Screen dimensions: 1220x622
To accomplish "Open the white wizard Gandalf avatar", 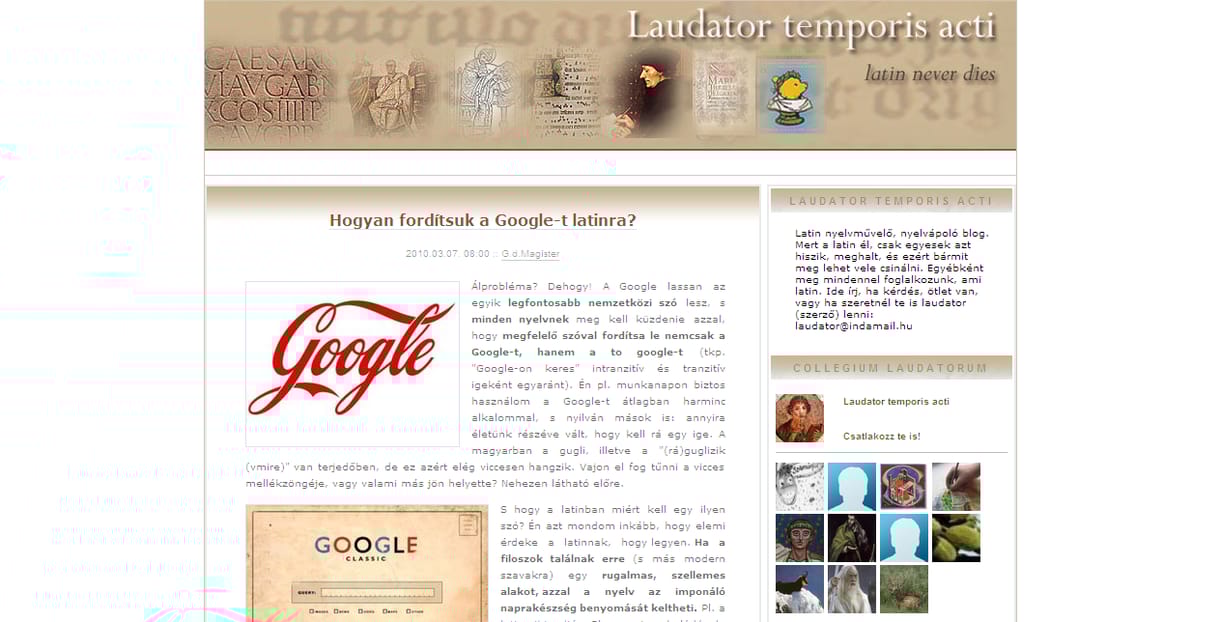I will tap(852, 589).
